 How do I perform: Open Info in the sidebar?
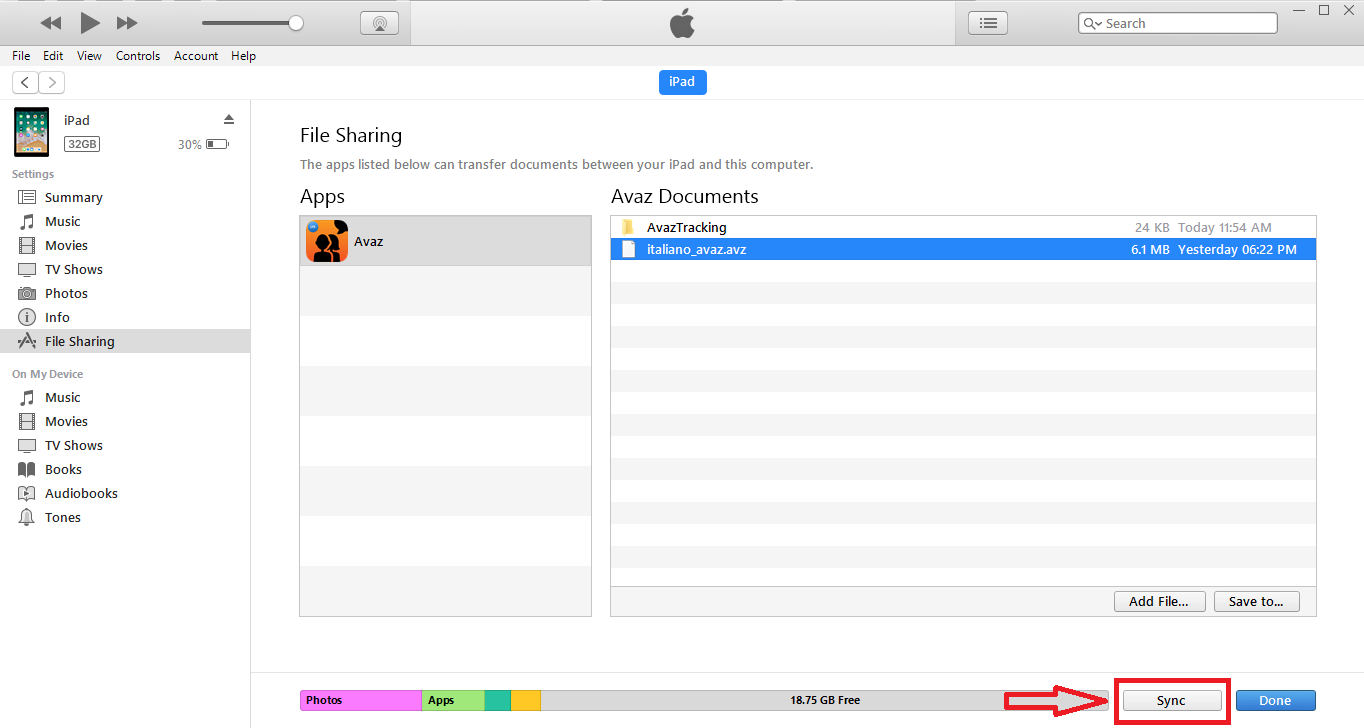125,317
